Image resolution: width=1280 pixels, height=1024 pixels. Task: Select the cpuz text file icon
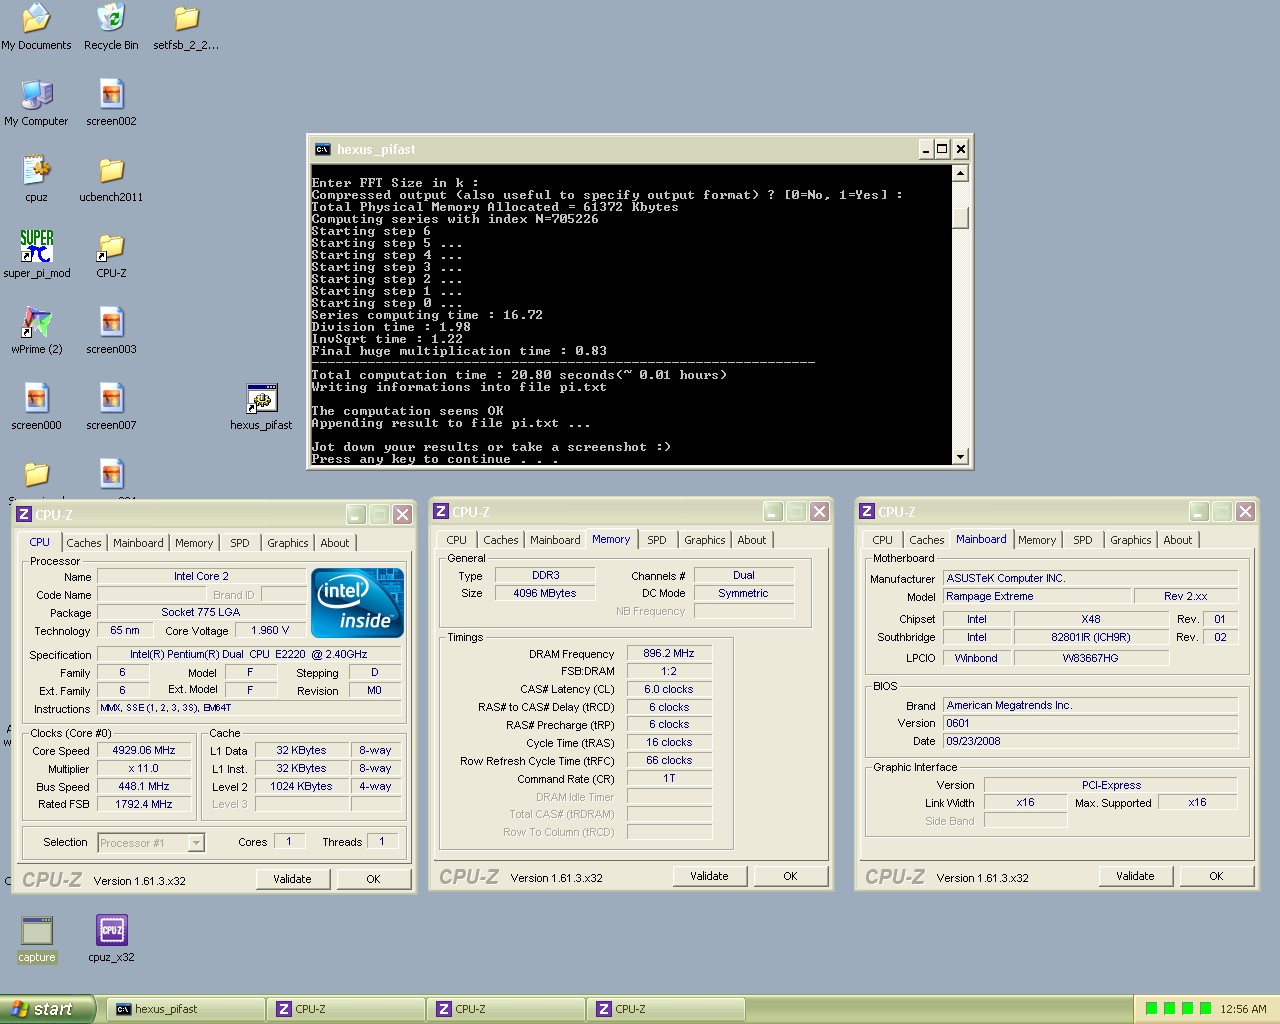coord(36,171)
